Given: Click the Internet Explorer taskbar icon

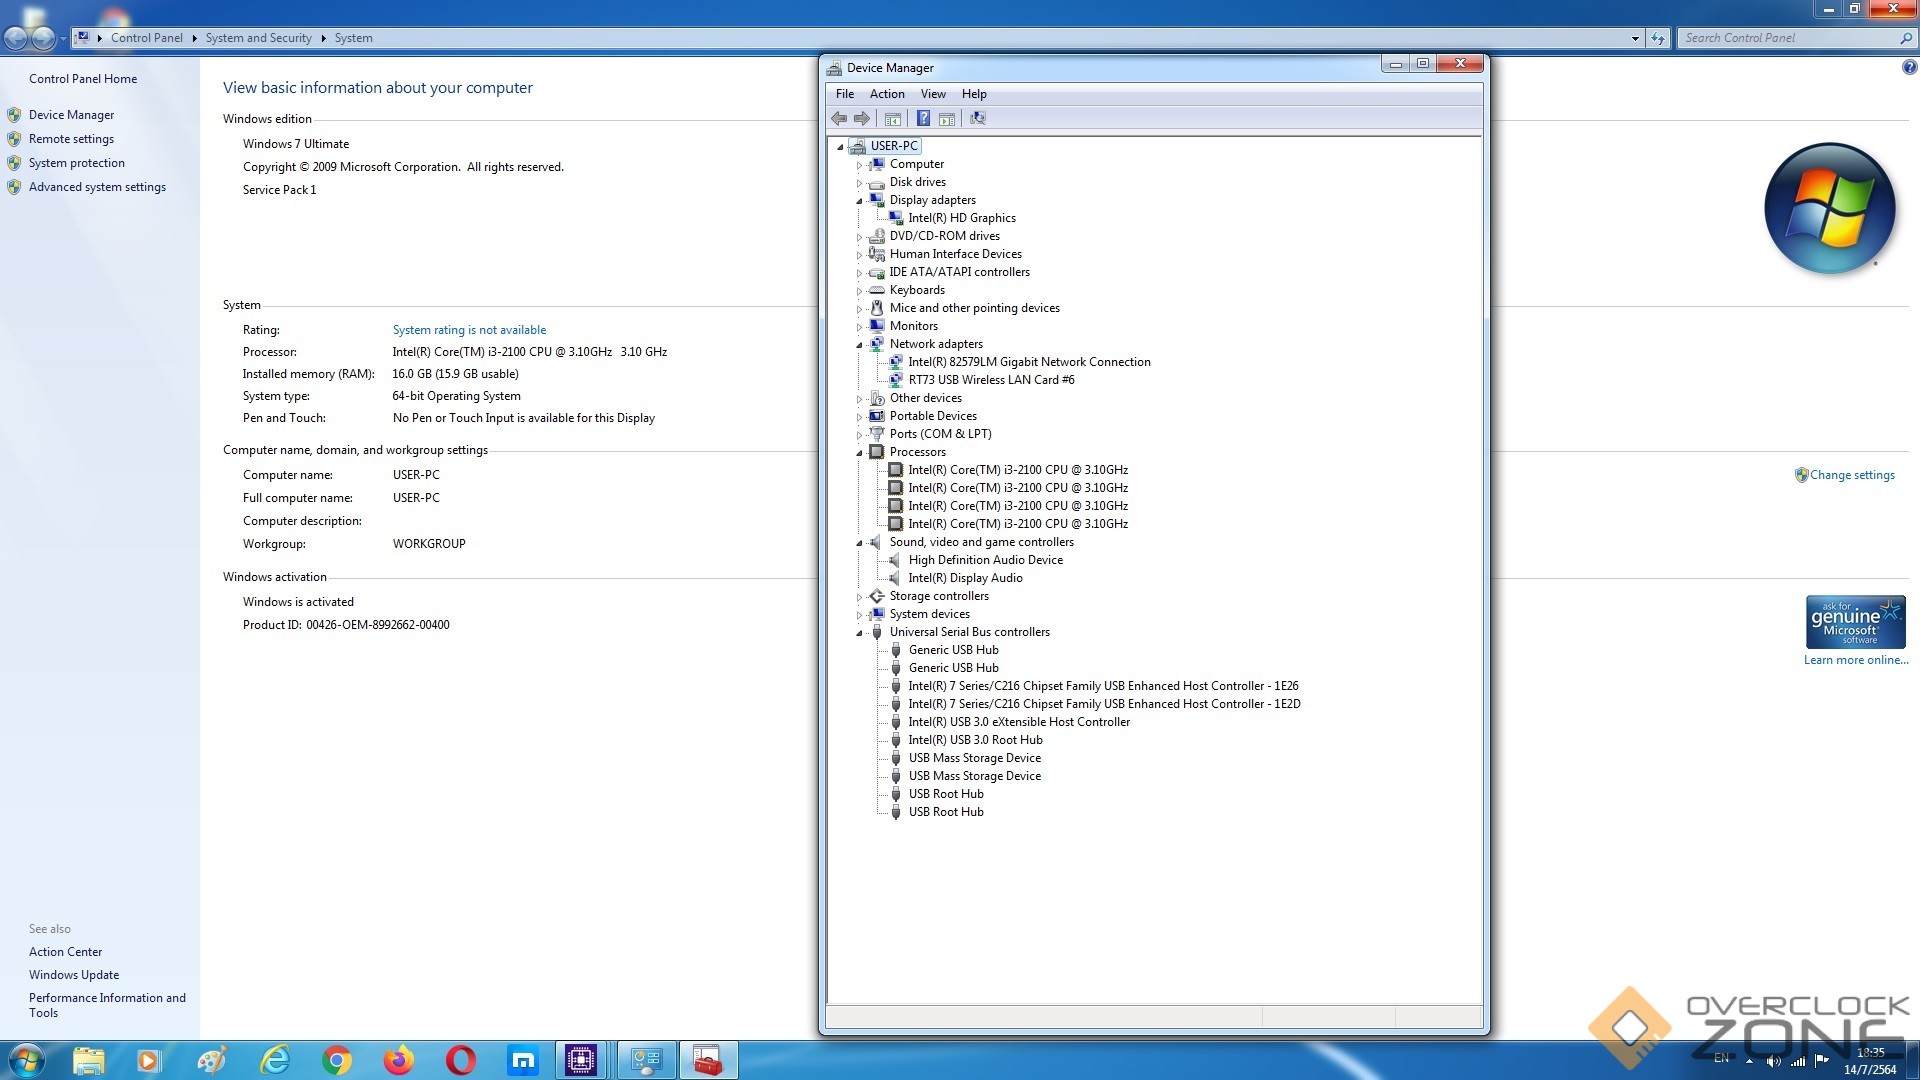Looking at the screenshot, I should pyautogui.click(x=275, y=1060).
